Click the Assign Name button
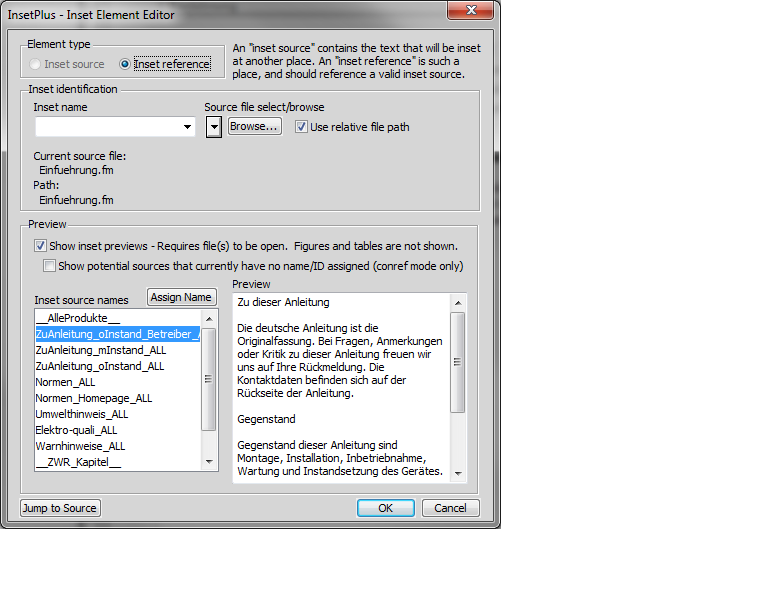Image resolution: width=768 pixels, height=614 pixels. pos(181,297)
